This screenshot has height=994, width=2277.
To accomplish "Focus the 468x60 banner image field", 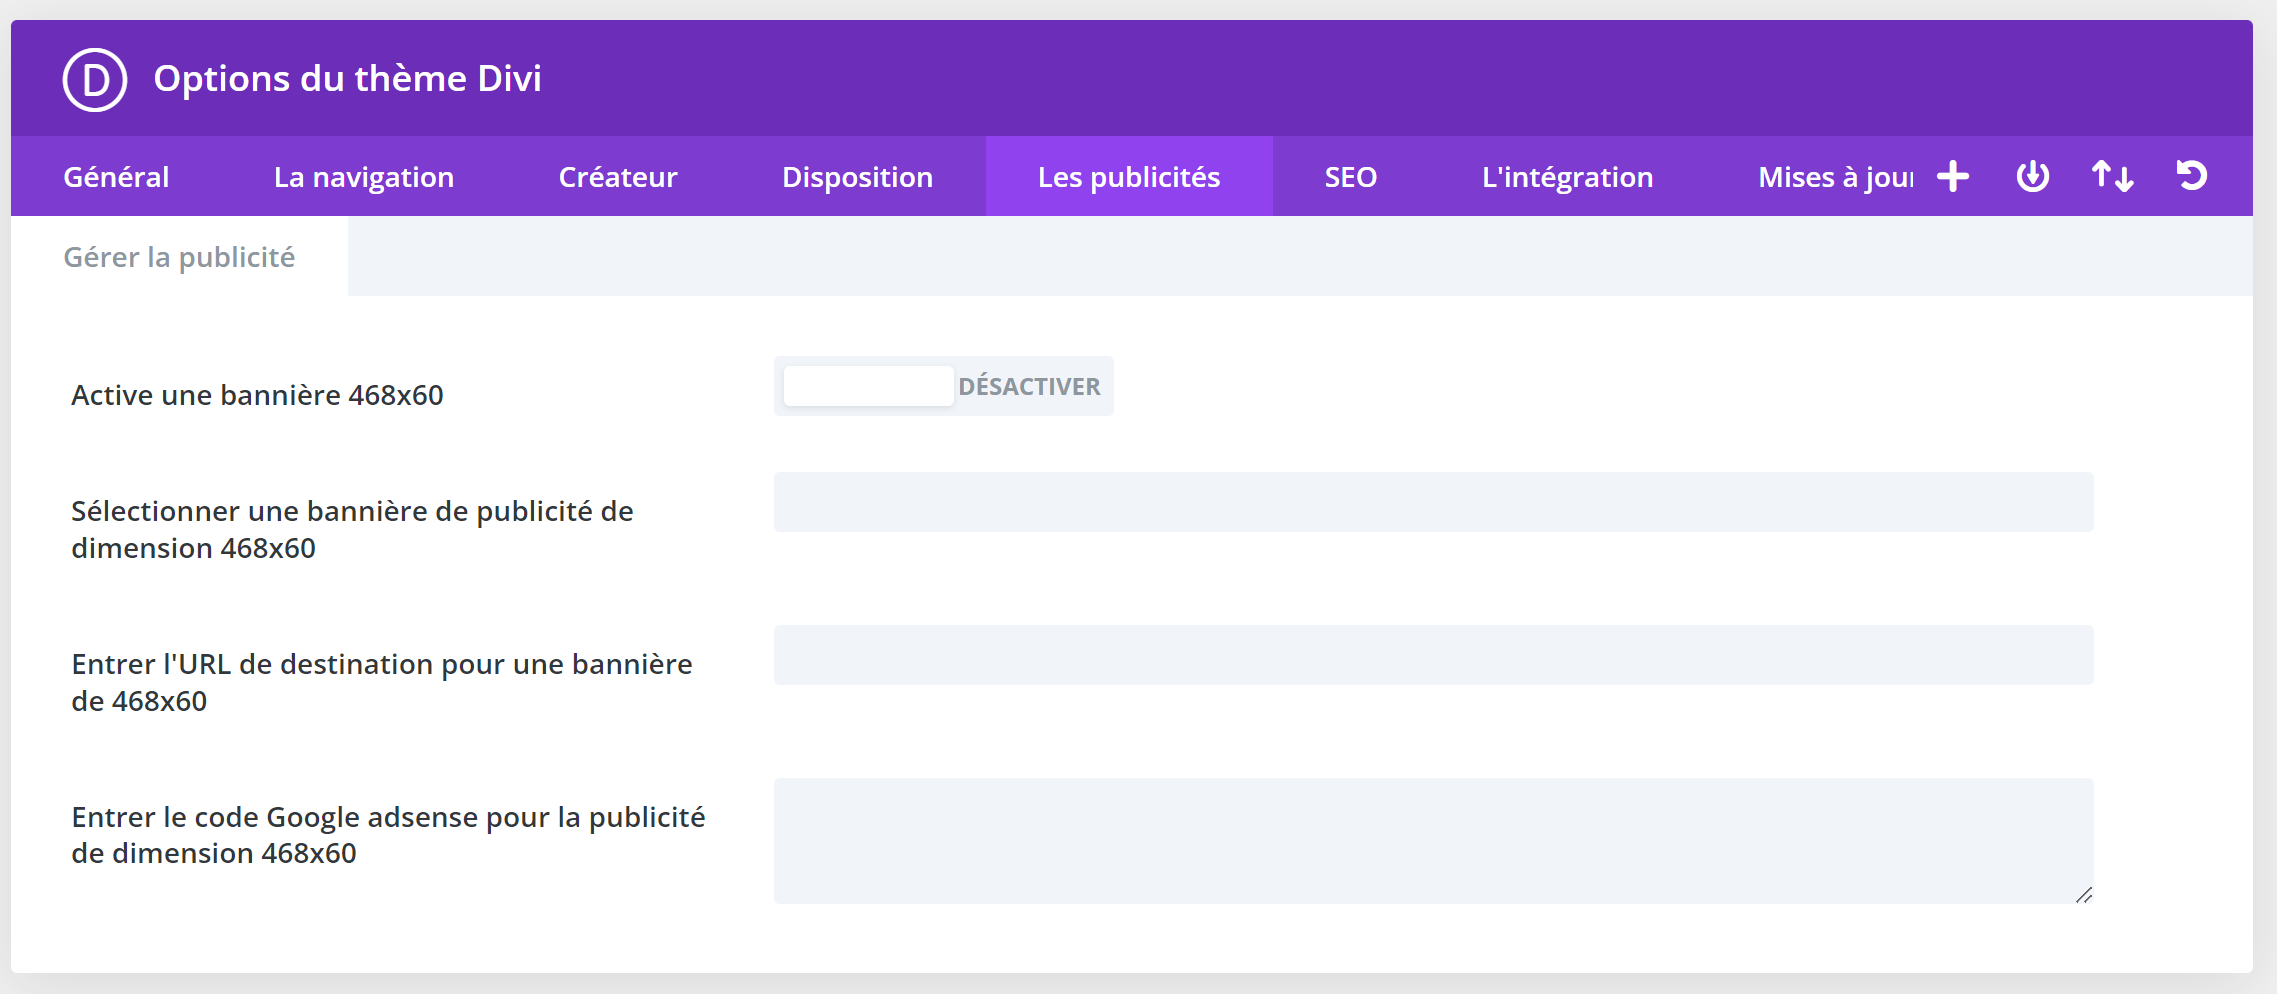I will click(1434, 502).
